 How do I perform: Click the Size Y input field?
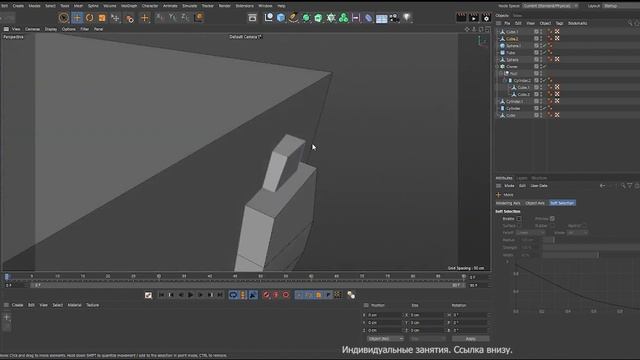[427, 322]
